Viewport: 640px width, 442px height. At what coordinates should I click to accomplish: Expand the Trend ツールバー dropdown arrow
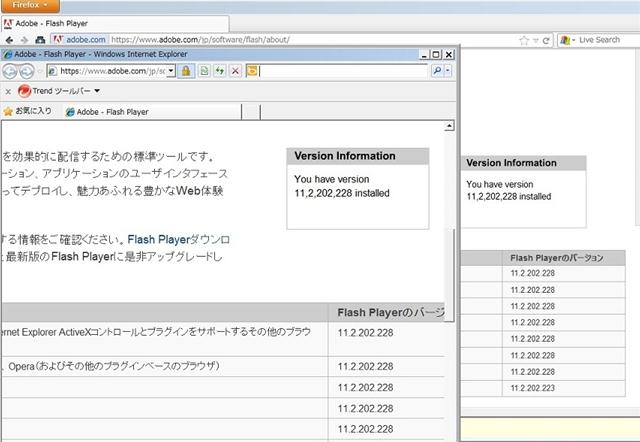click(97, 91)
